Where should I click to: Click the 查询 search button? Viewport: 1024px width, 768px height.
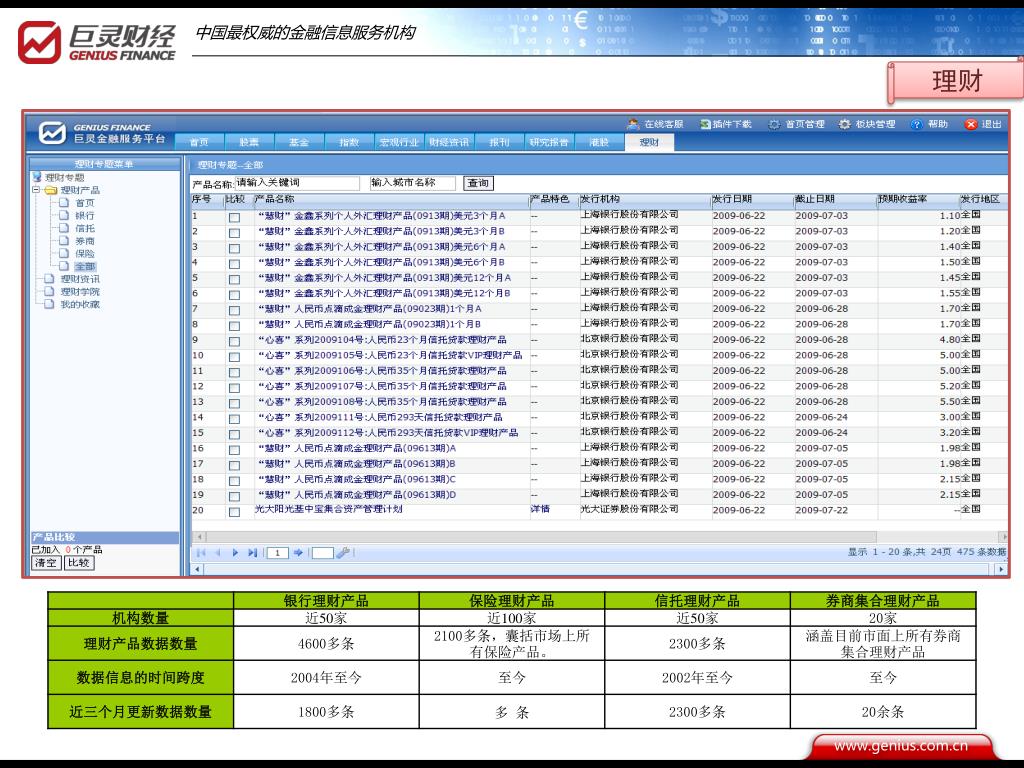pyautogui.click(x=478, y=184)
